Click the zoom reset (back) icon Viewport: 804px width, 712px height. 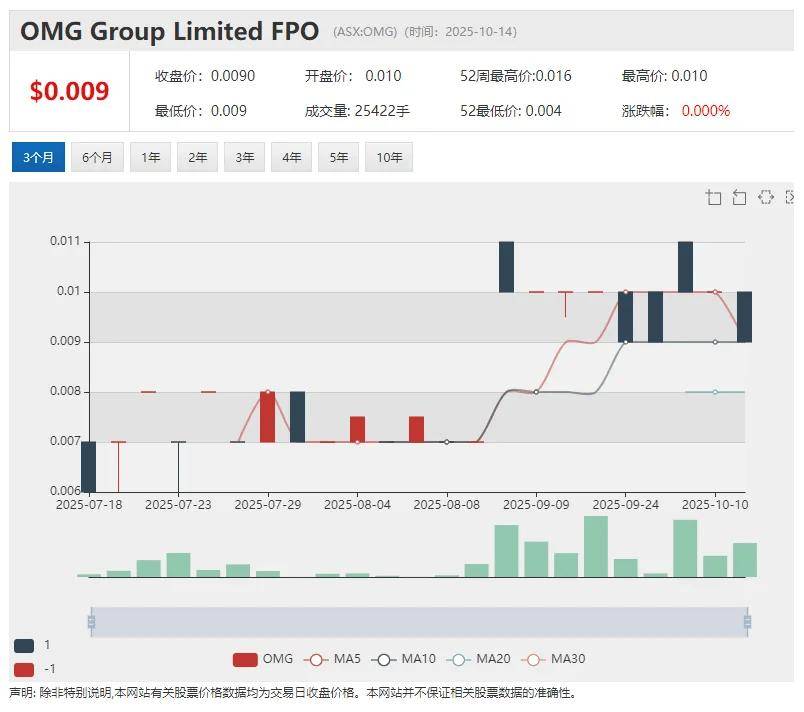click(739, 197)
